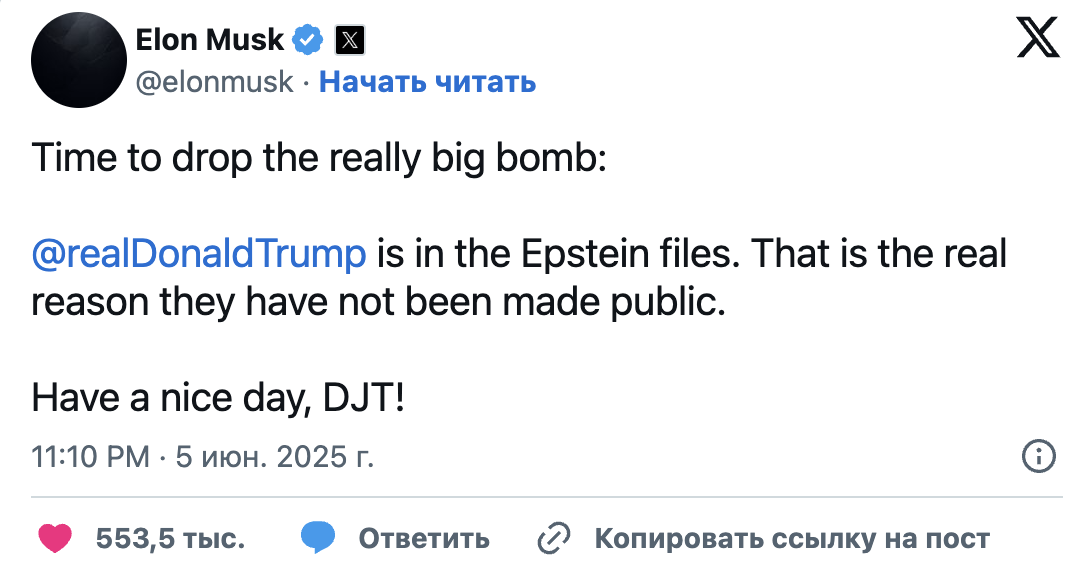Click the circled info icon
Screen dimensions: 1082x574
click(x=1038, y=458)
